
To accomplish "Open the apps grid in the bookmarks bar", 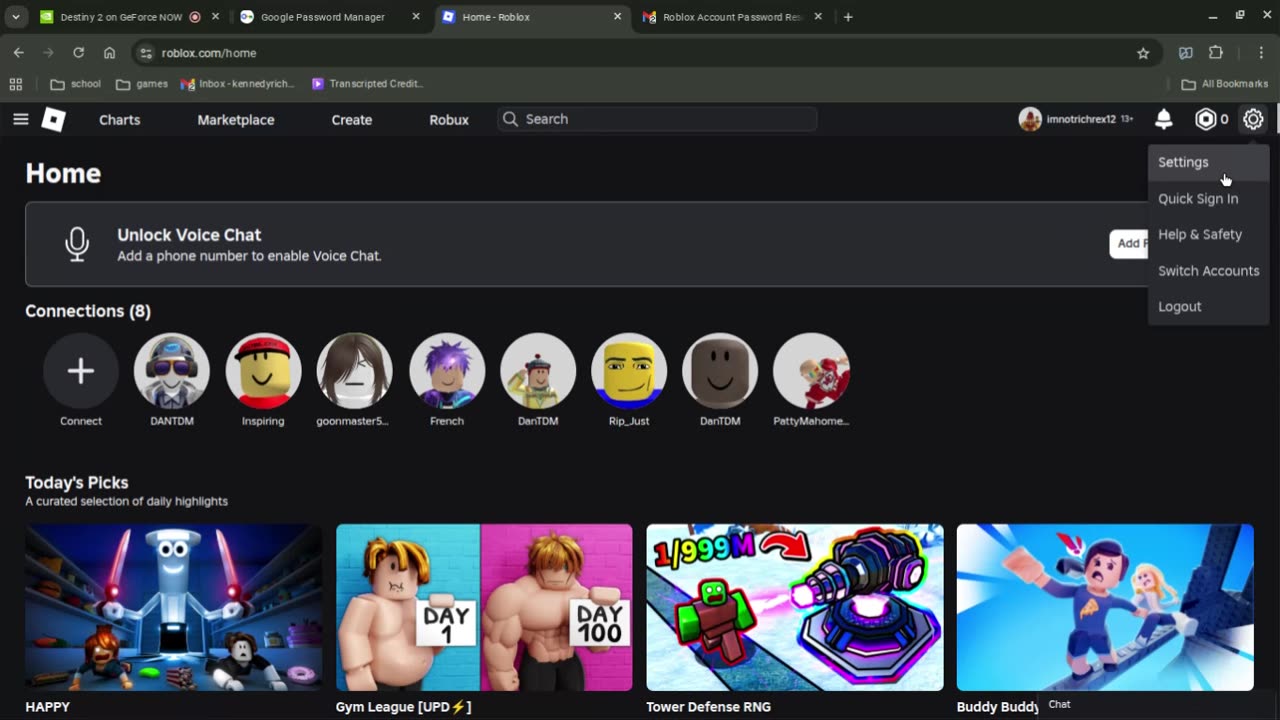I will (16, 84).
